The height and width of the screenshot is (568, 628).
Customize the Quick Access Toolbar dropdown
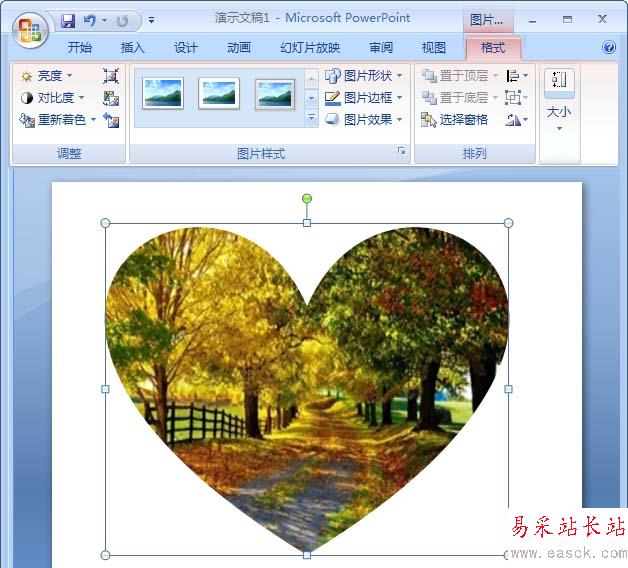tap(151, 20)
